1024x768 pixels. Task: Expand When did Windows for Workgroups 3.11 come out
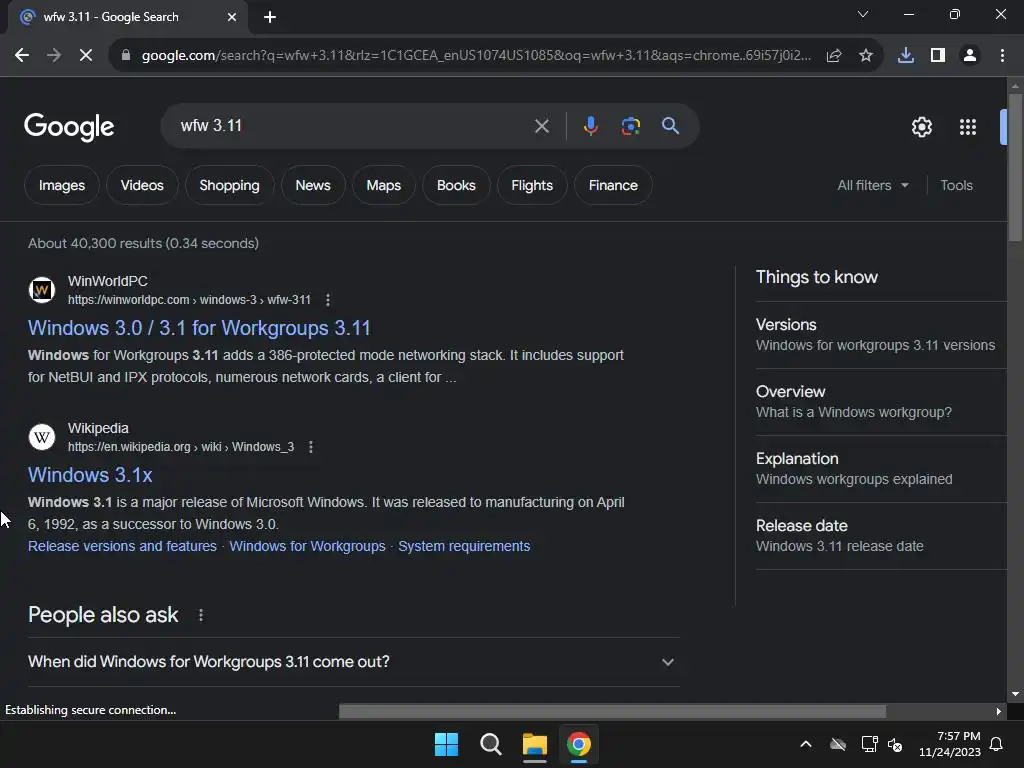tap(353, 662)
